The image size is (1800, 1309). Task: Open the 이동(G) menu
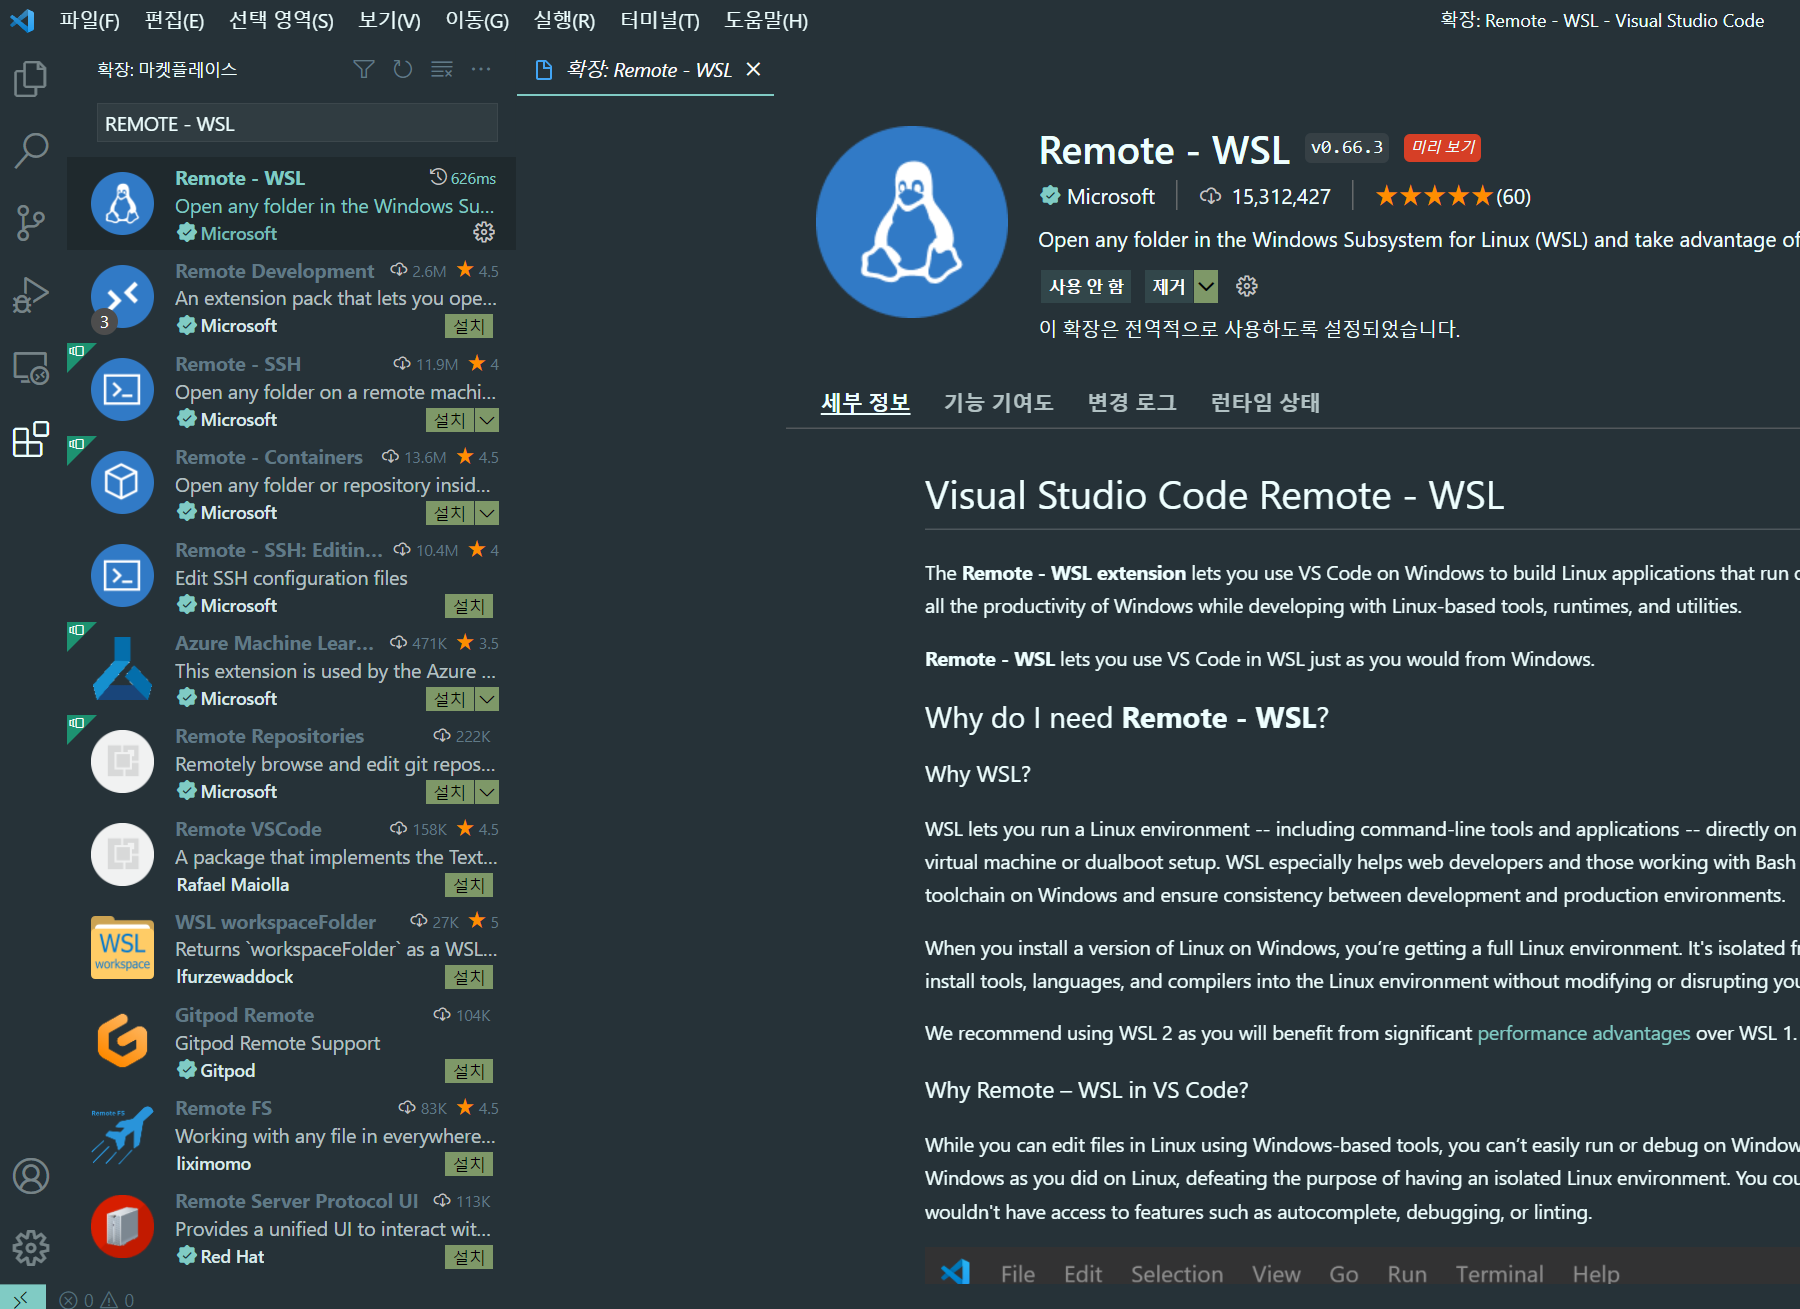coord(477,20)
